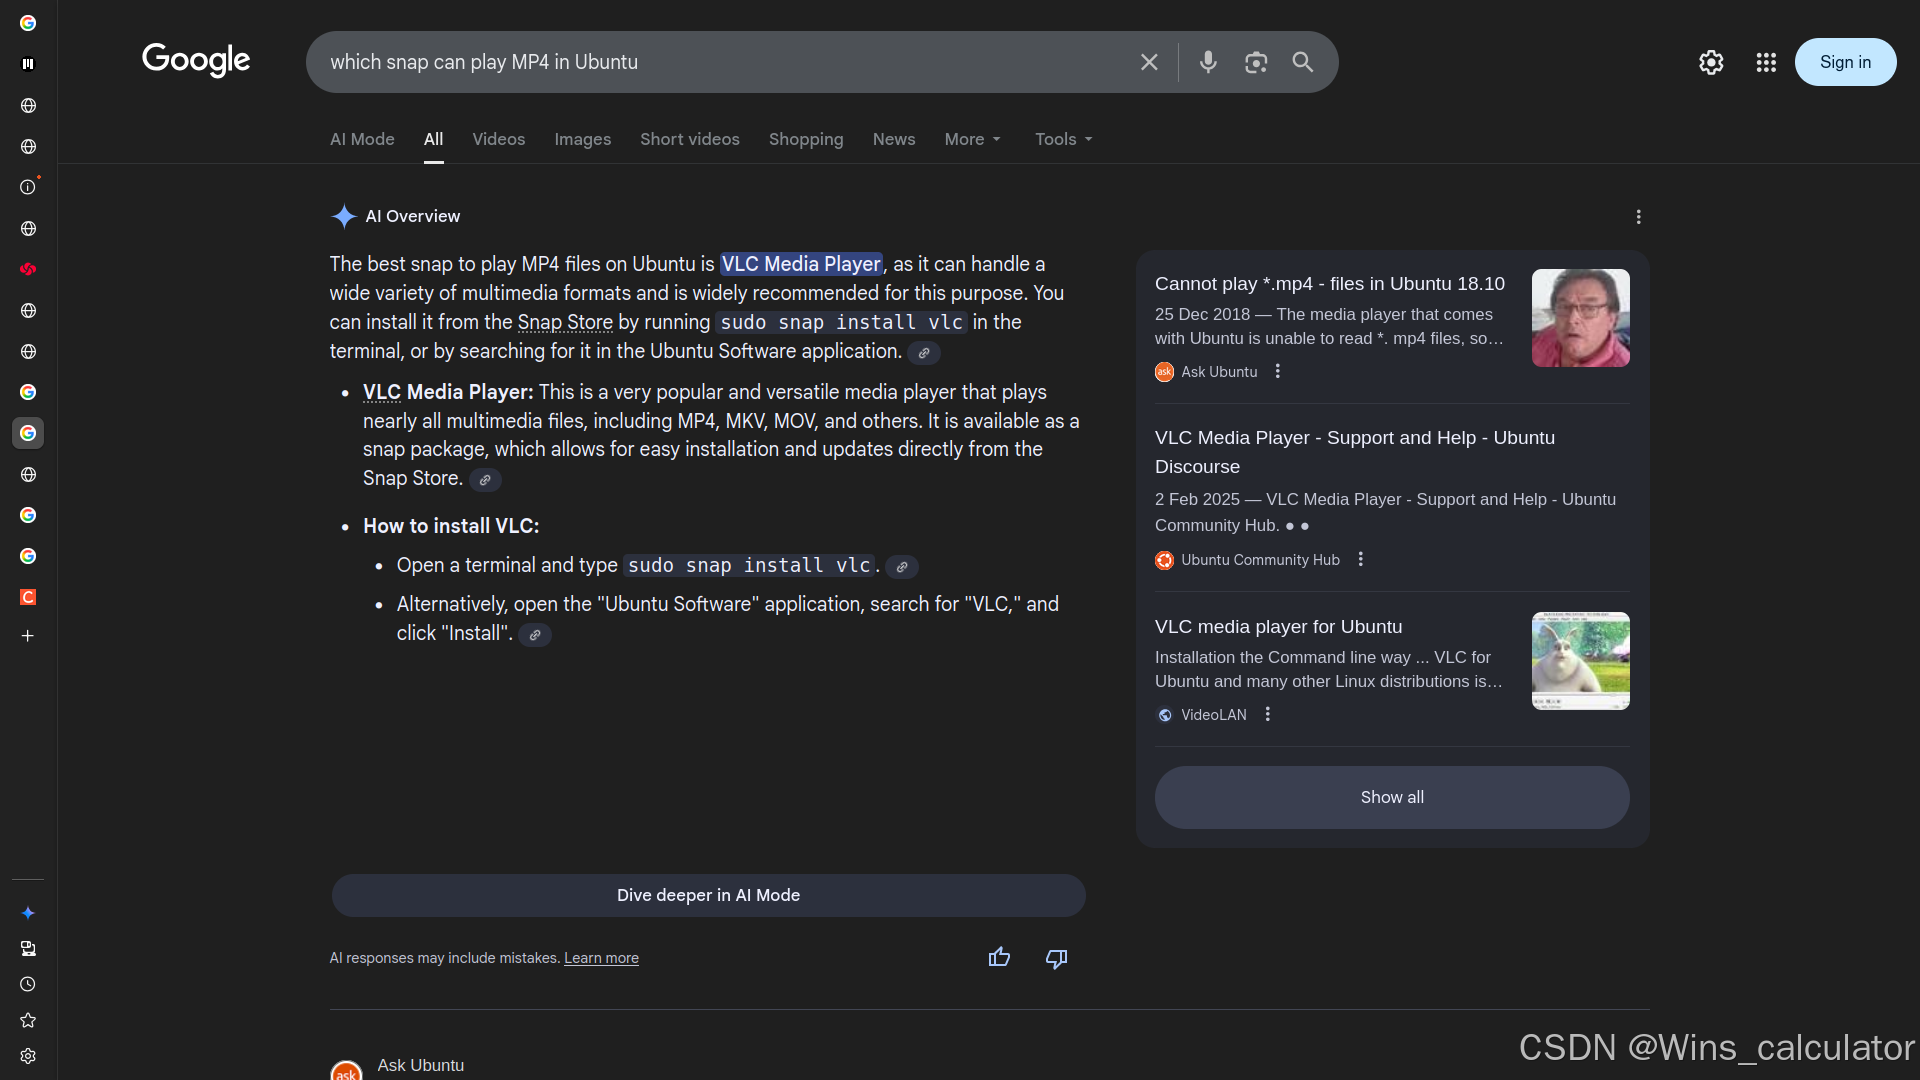Click Dive deeper in AI Mode button

708,895
